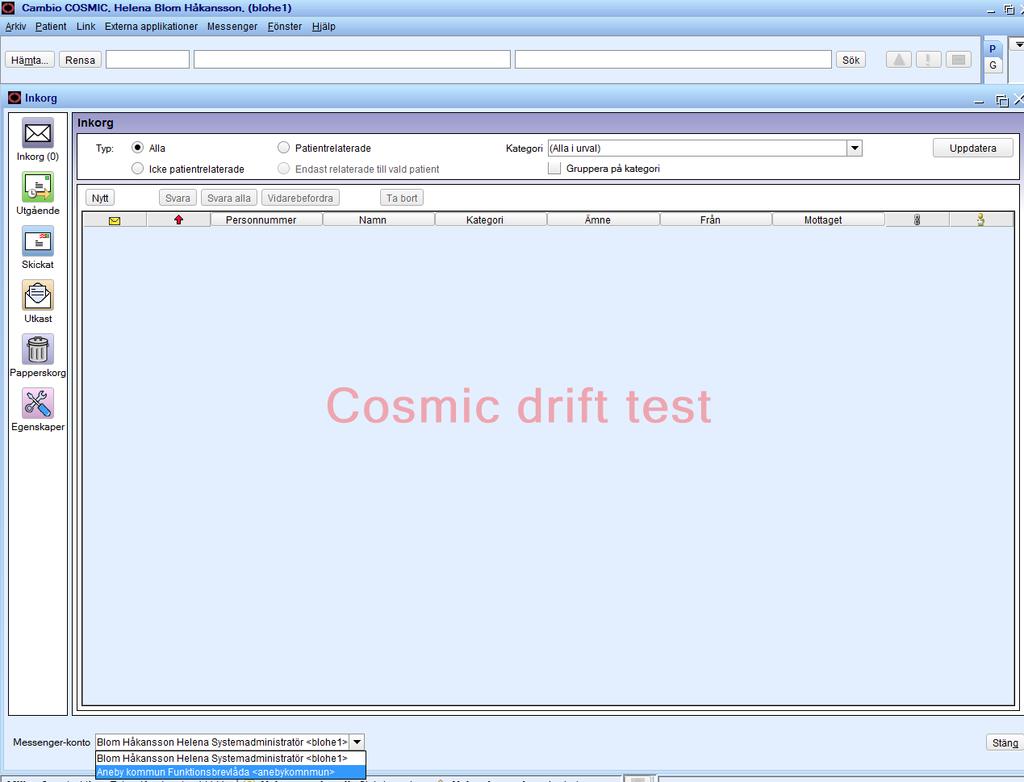Click the Rensa button
The image size is (1024, 782).
point(80,59)
